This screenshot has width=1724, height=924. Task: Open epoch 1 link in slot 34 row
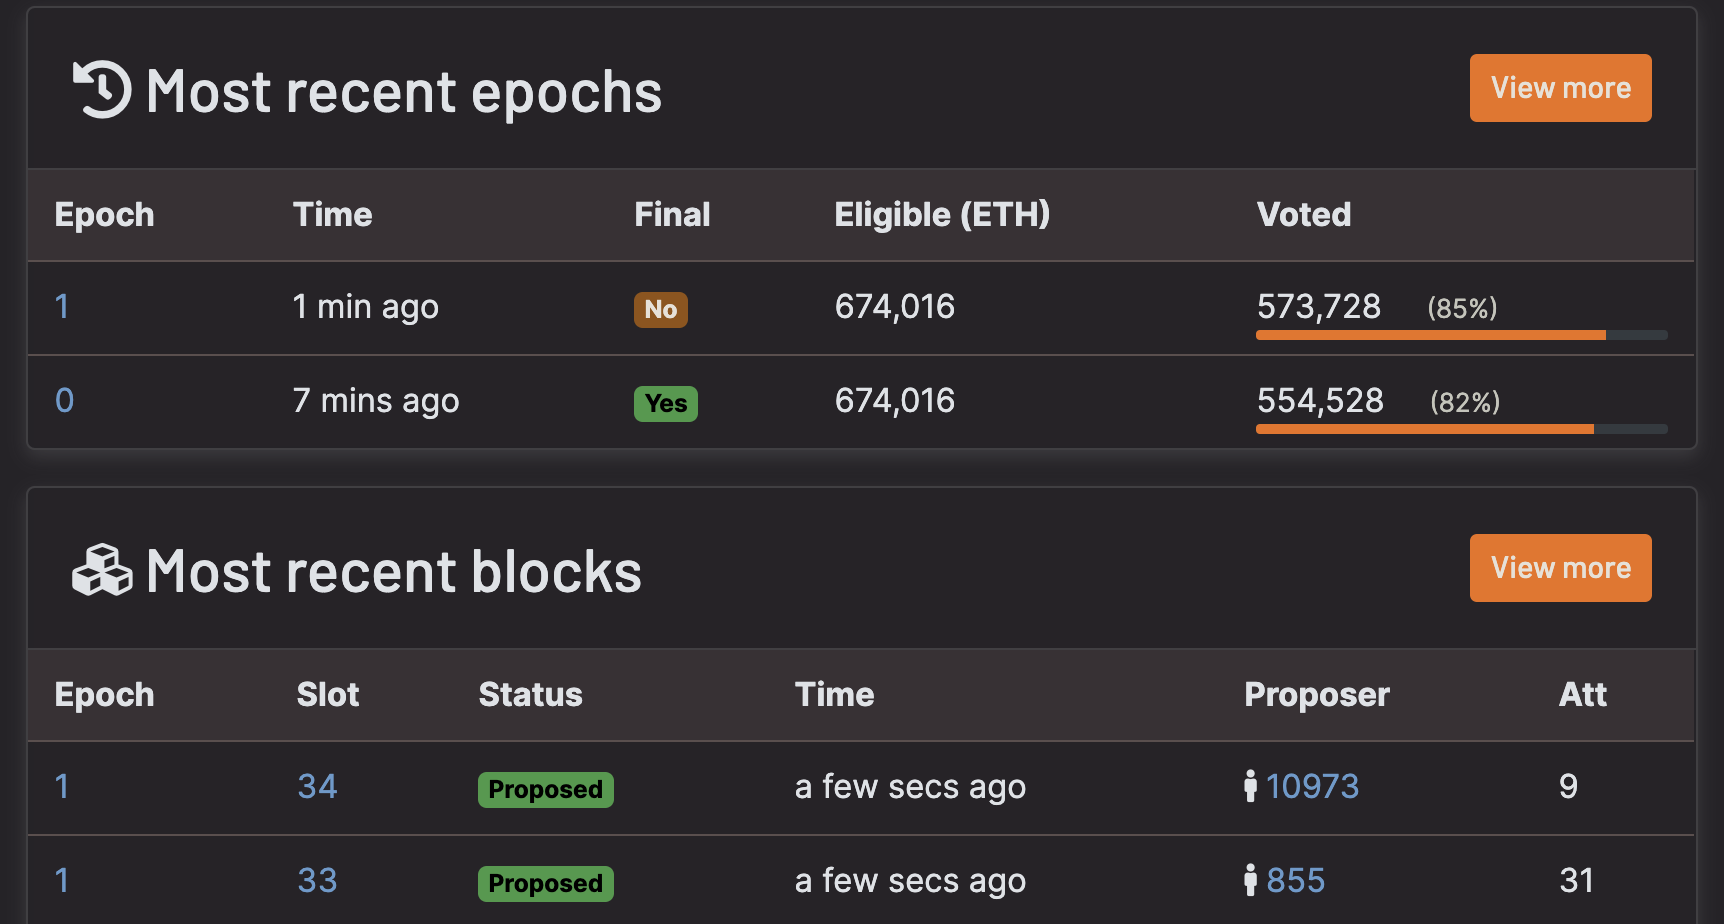click(x=62, y=786)
